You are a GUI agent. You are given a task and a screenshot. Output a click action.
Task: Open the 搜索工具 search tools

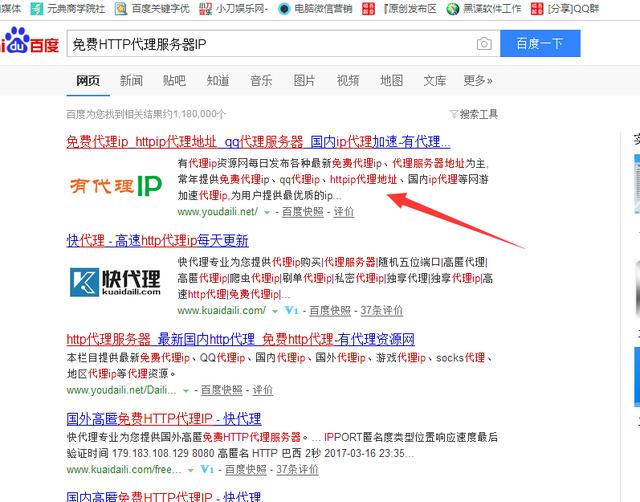click(x=474, y=114)
